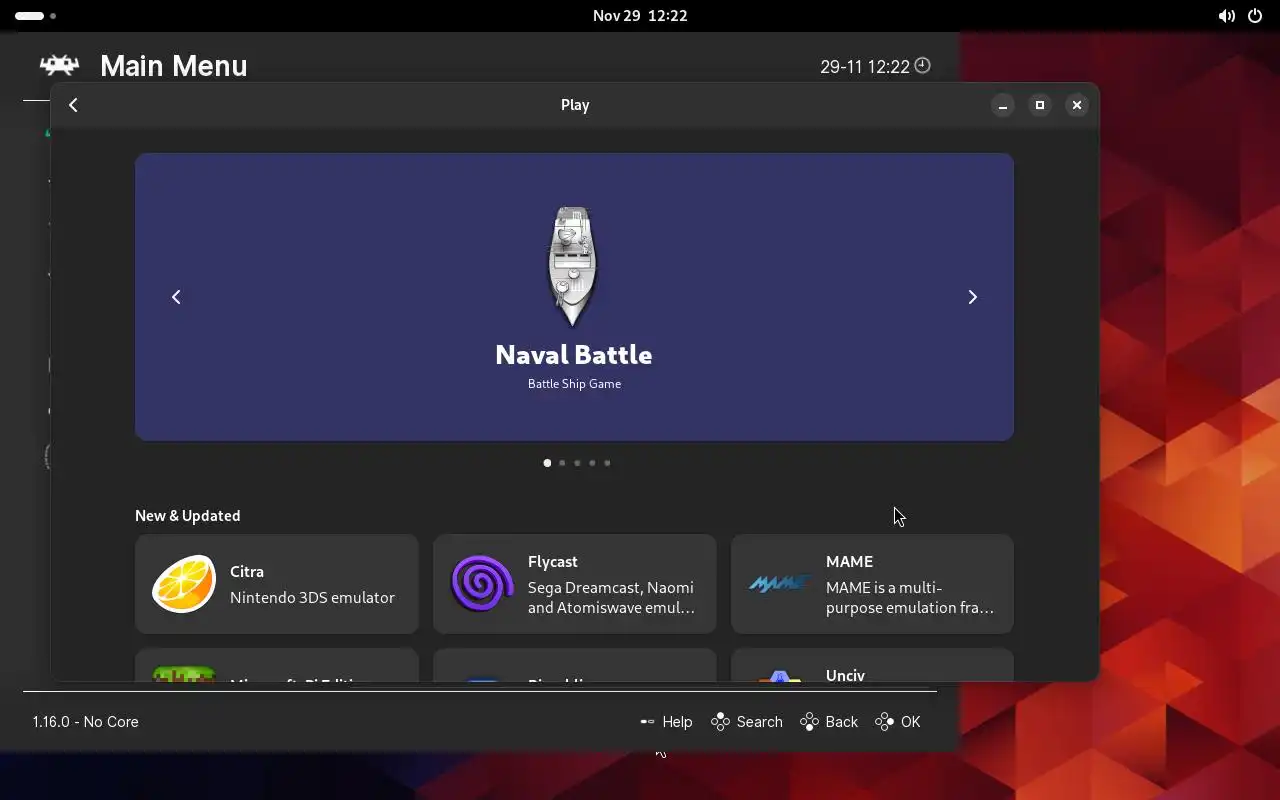The height and width of the screenshot is (800, 1280).
Task: Minimize the Play window
Action: click(x=1003, y=105)
